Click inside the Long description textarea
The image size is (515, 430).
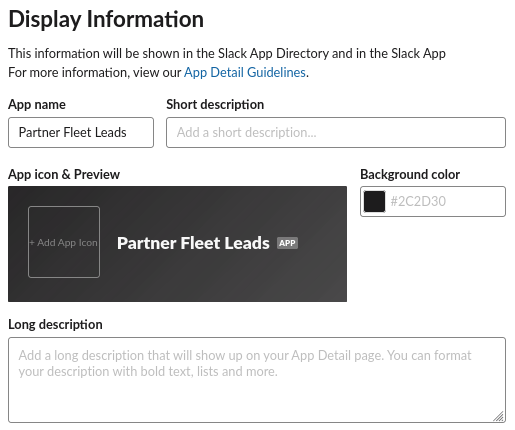point(257,380)
